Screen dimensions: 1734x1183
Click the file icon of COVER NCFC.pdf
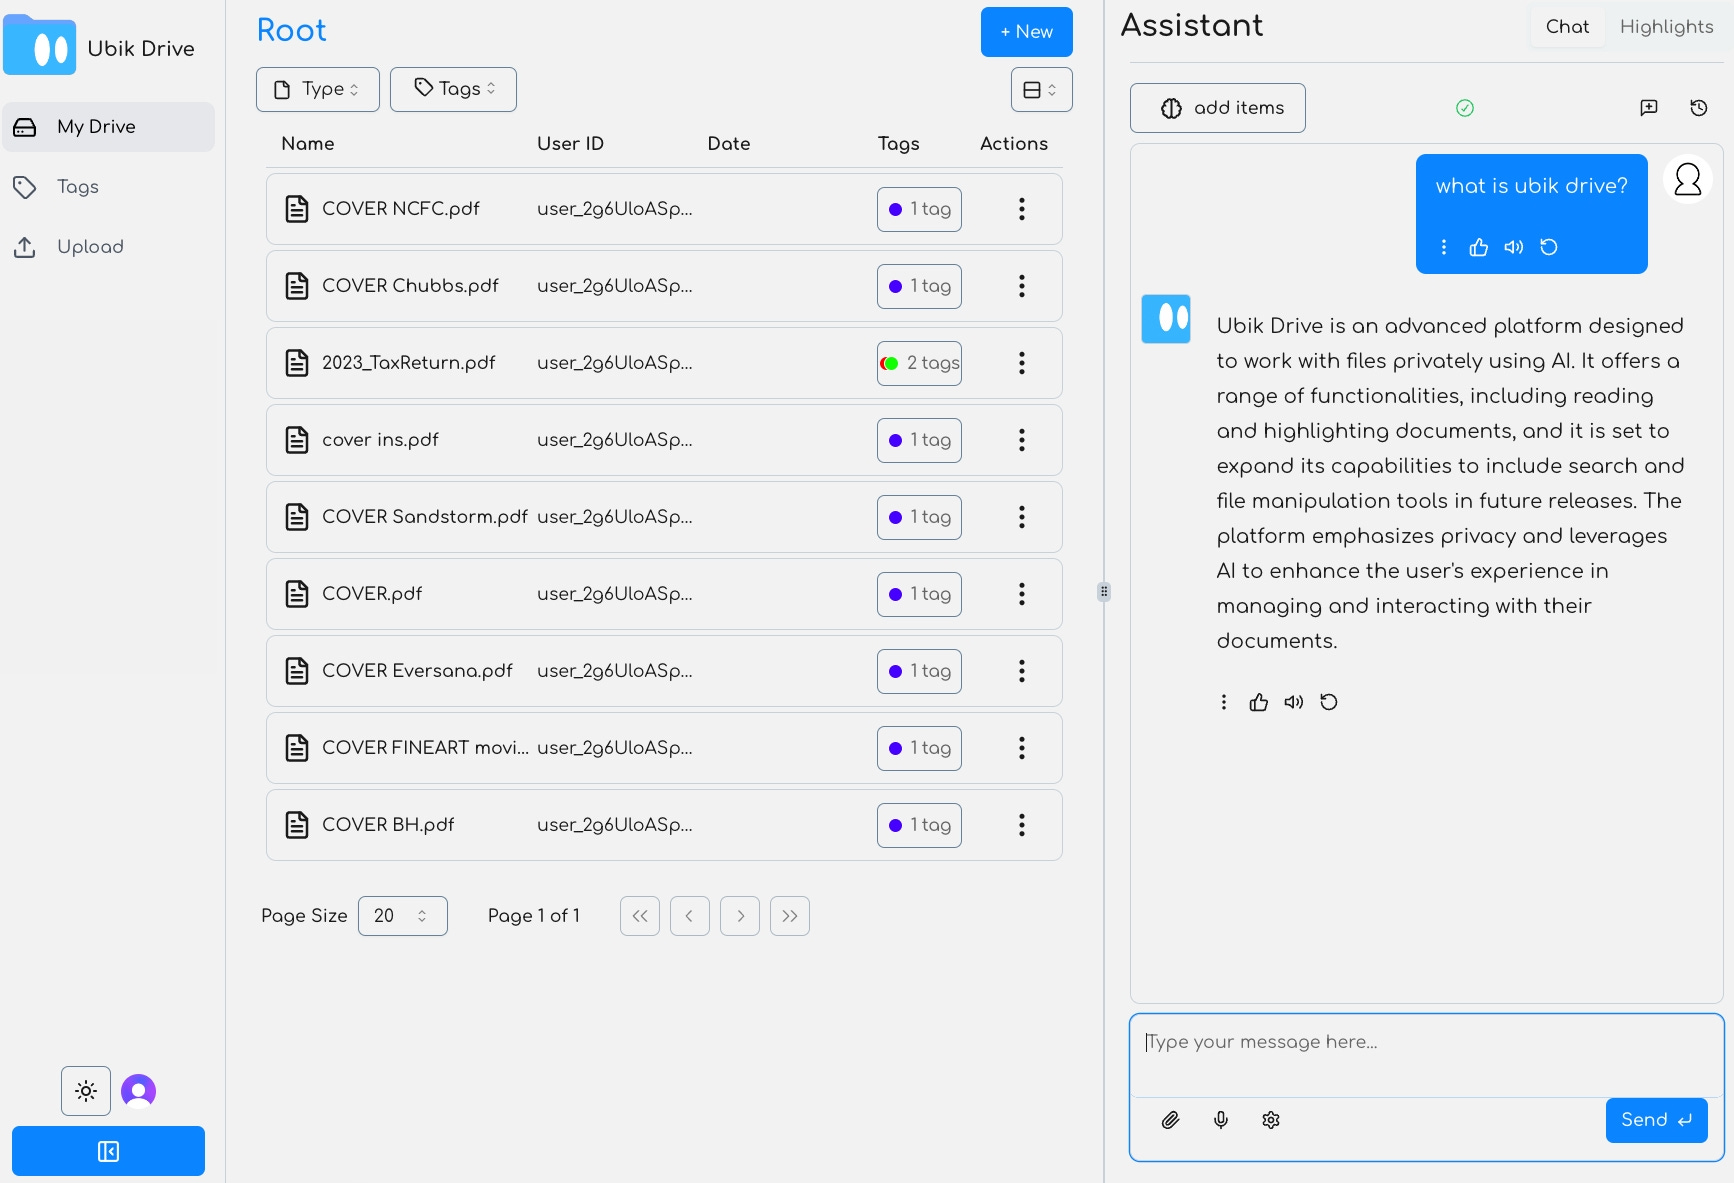click(x=297, y=209)
